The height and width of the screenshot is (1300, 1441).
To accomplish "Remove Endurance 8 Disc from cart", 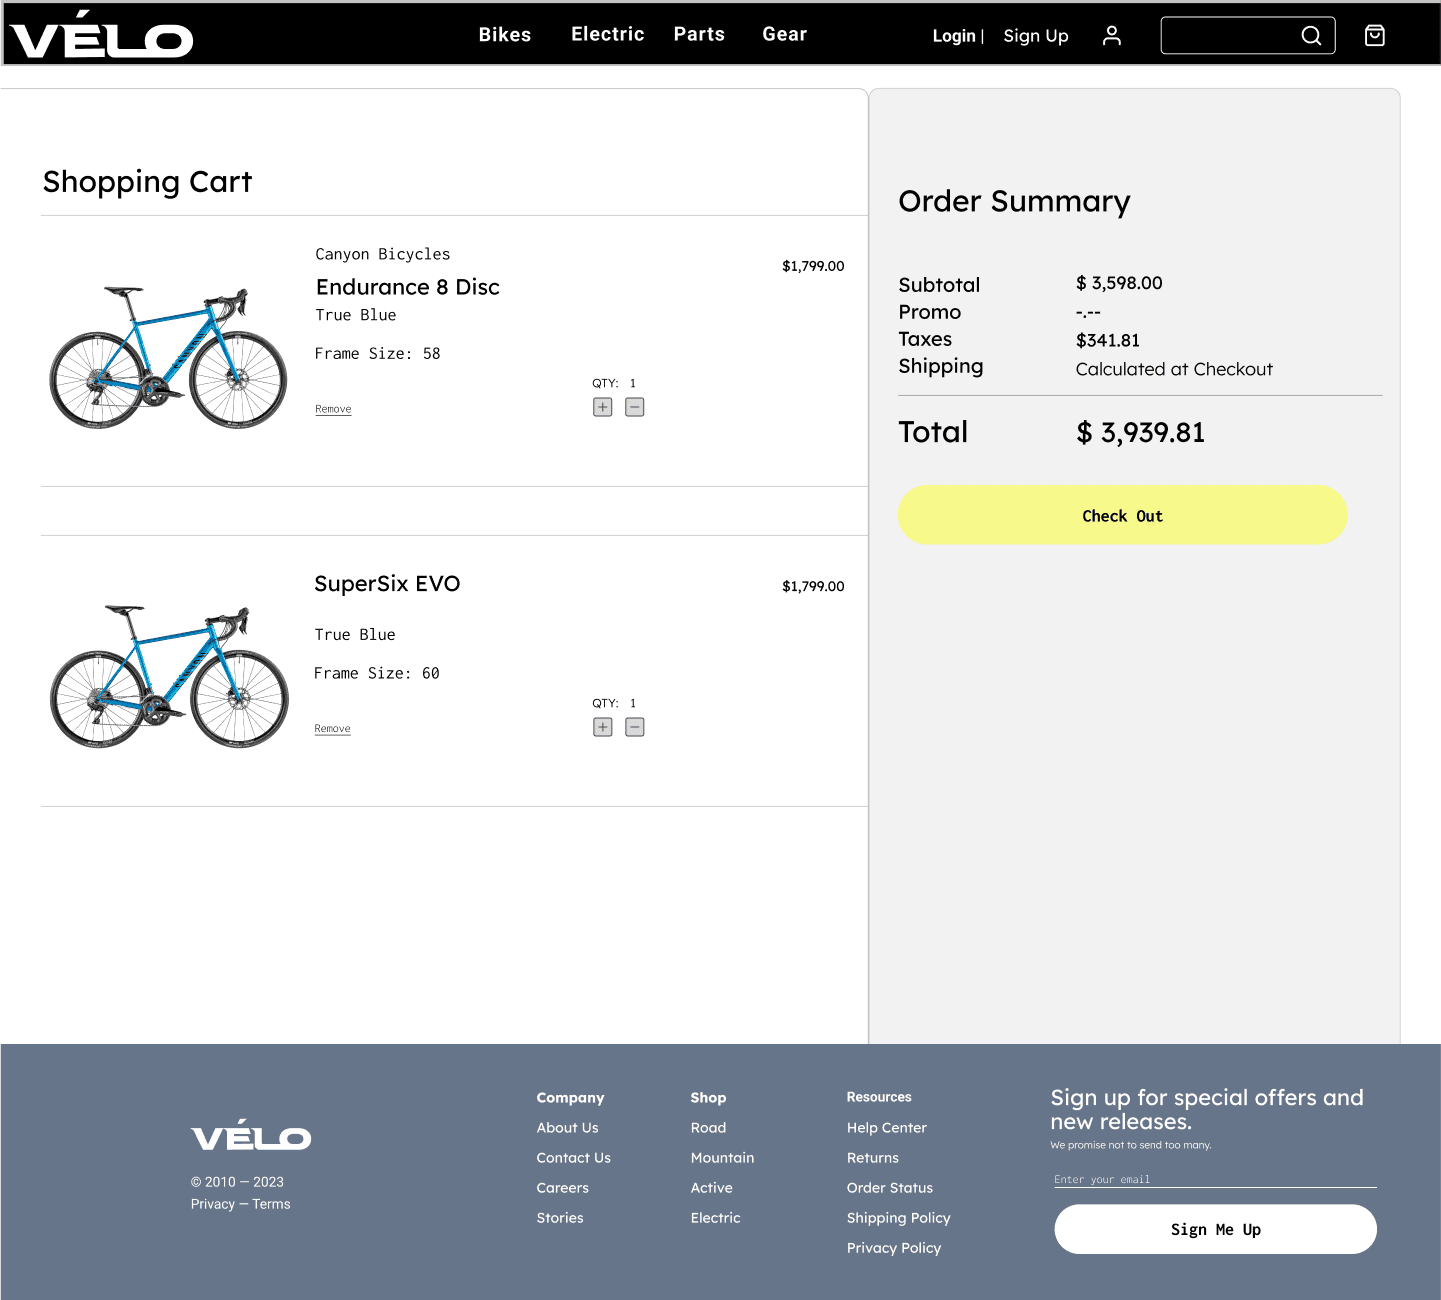I will [x=333, y=409].
